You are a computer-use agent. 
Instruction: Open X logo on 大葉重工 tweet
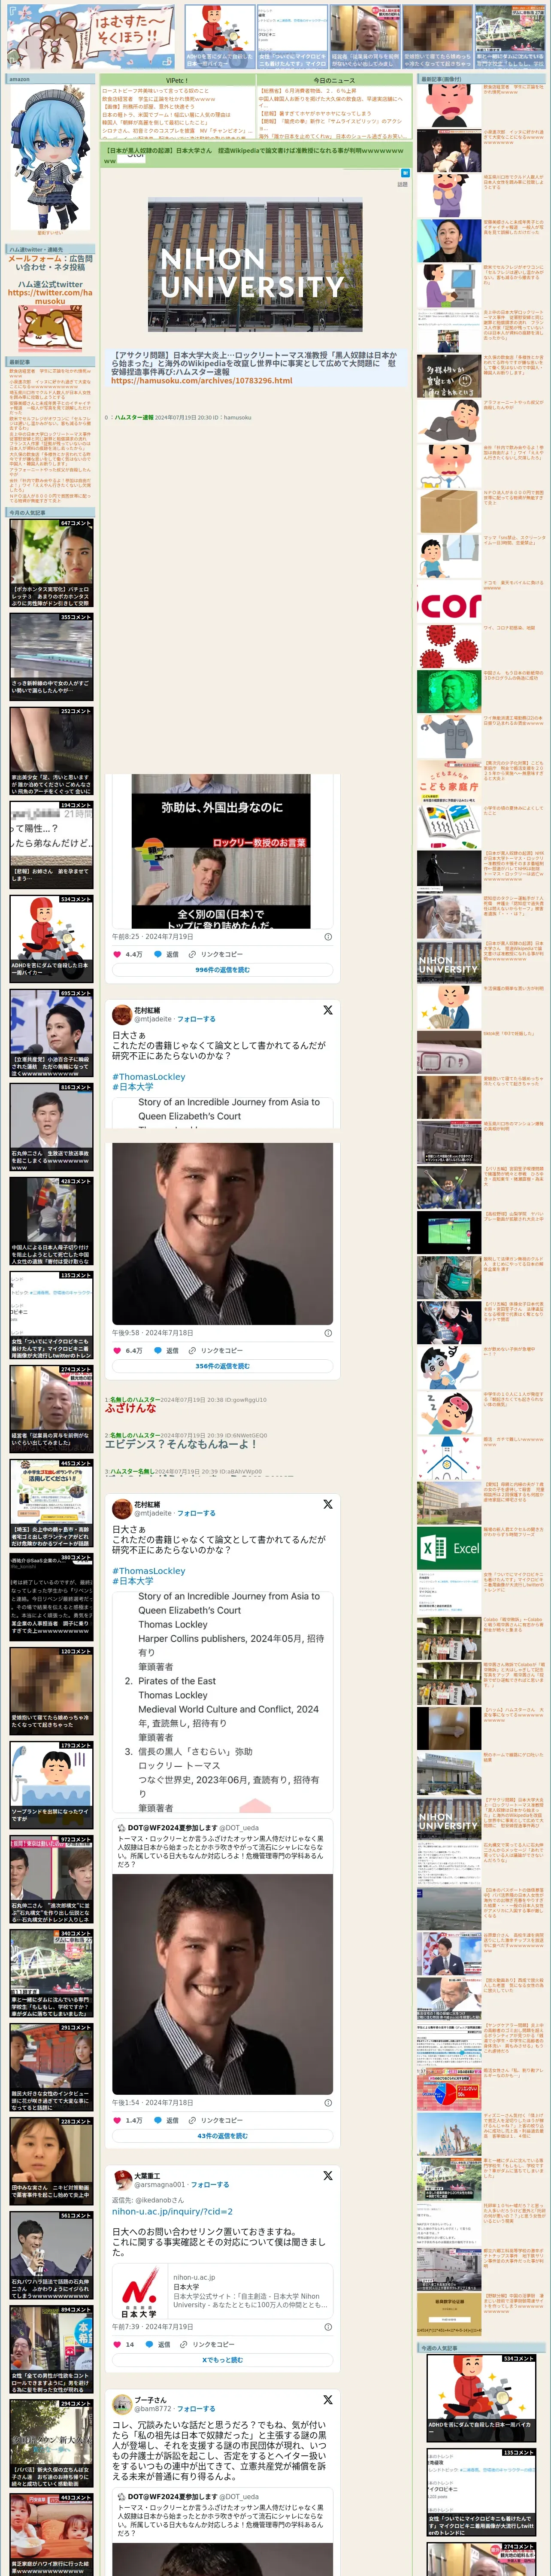tap(327, 2176)
